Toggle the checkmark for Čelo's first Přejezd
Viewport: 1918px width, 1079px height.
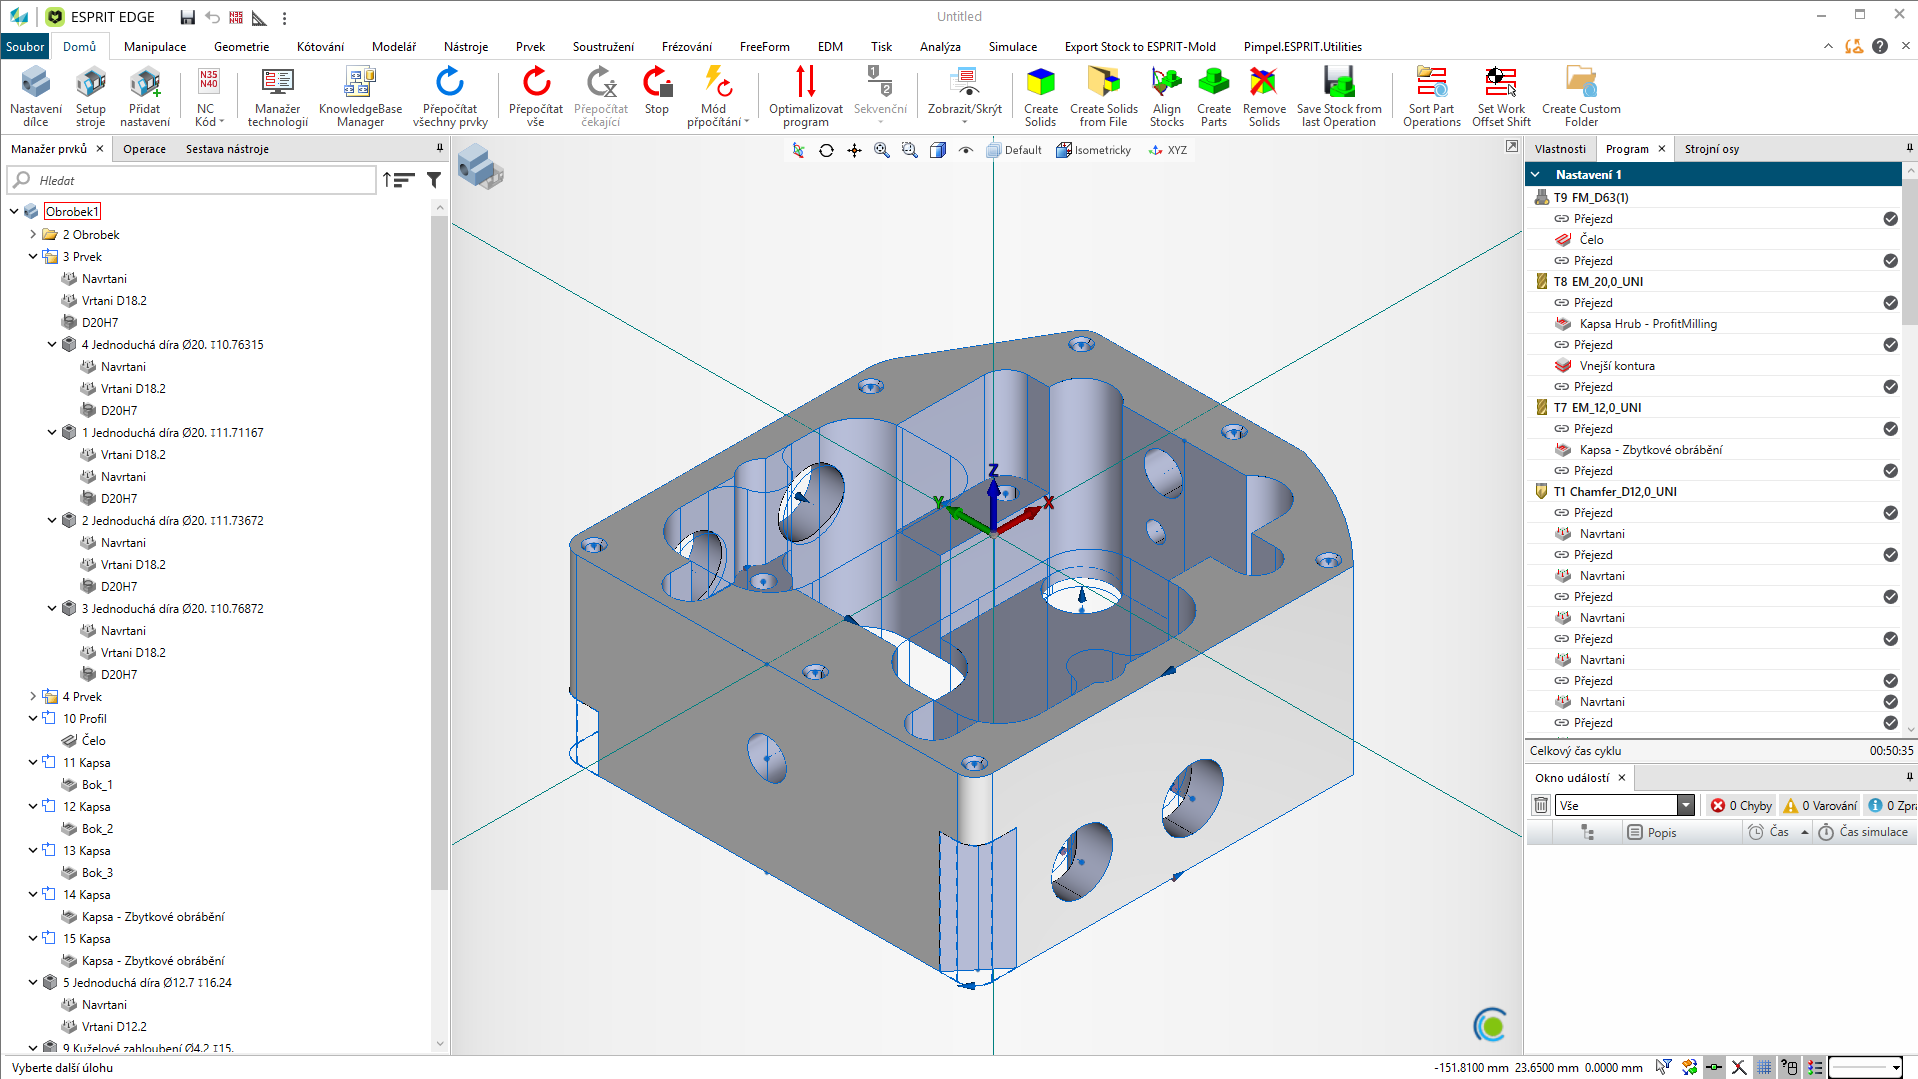[1890, 219]
